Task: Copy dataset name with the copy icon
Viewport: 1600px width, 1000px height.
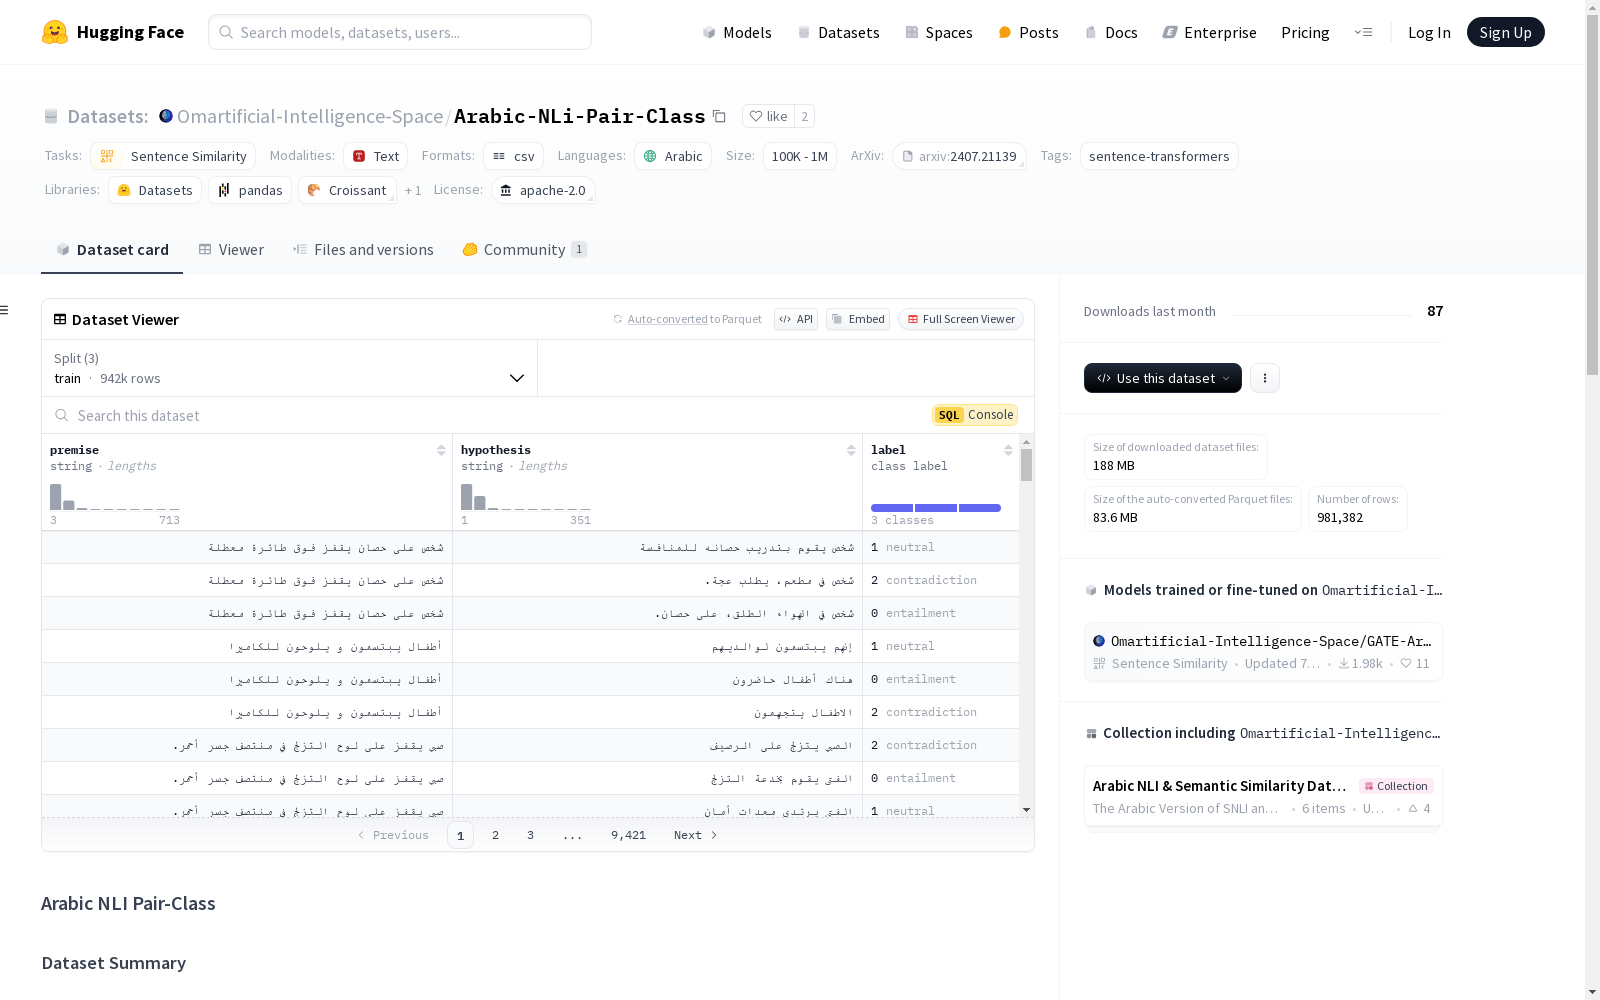Action: tap(719, 116)
